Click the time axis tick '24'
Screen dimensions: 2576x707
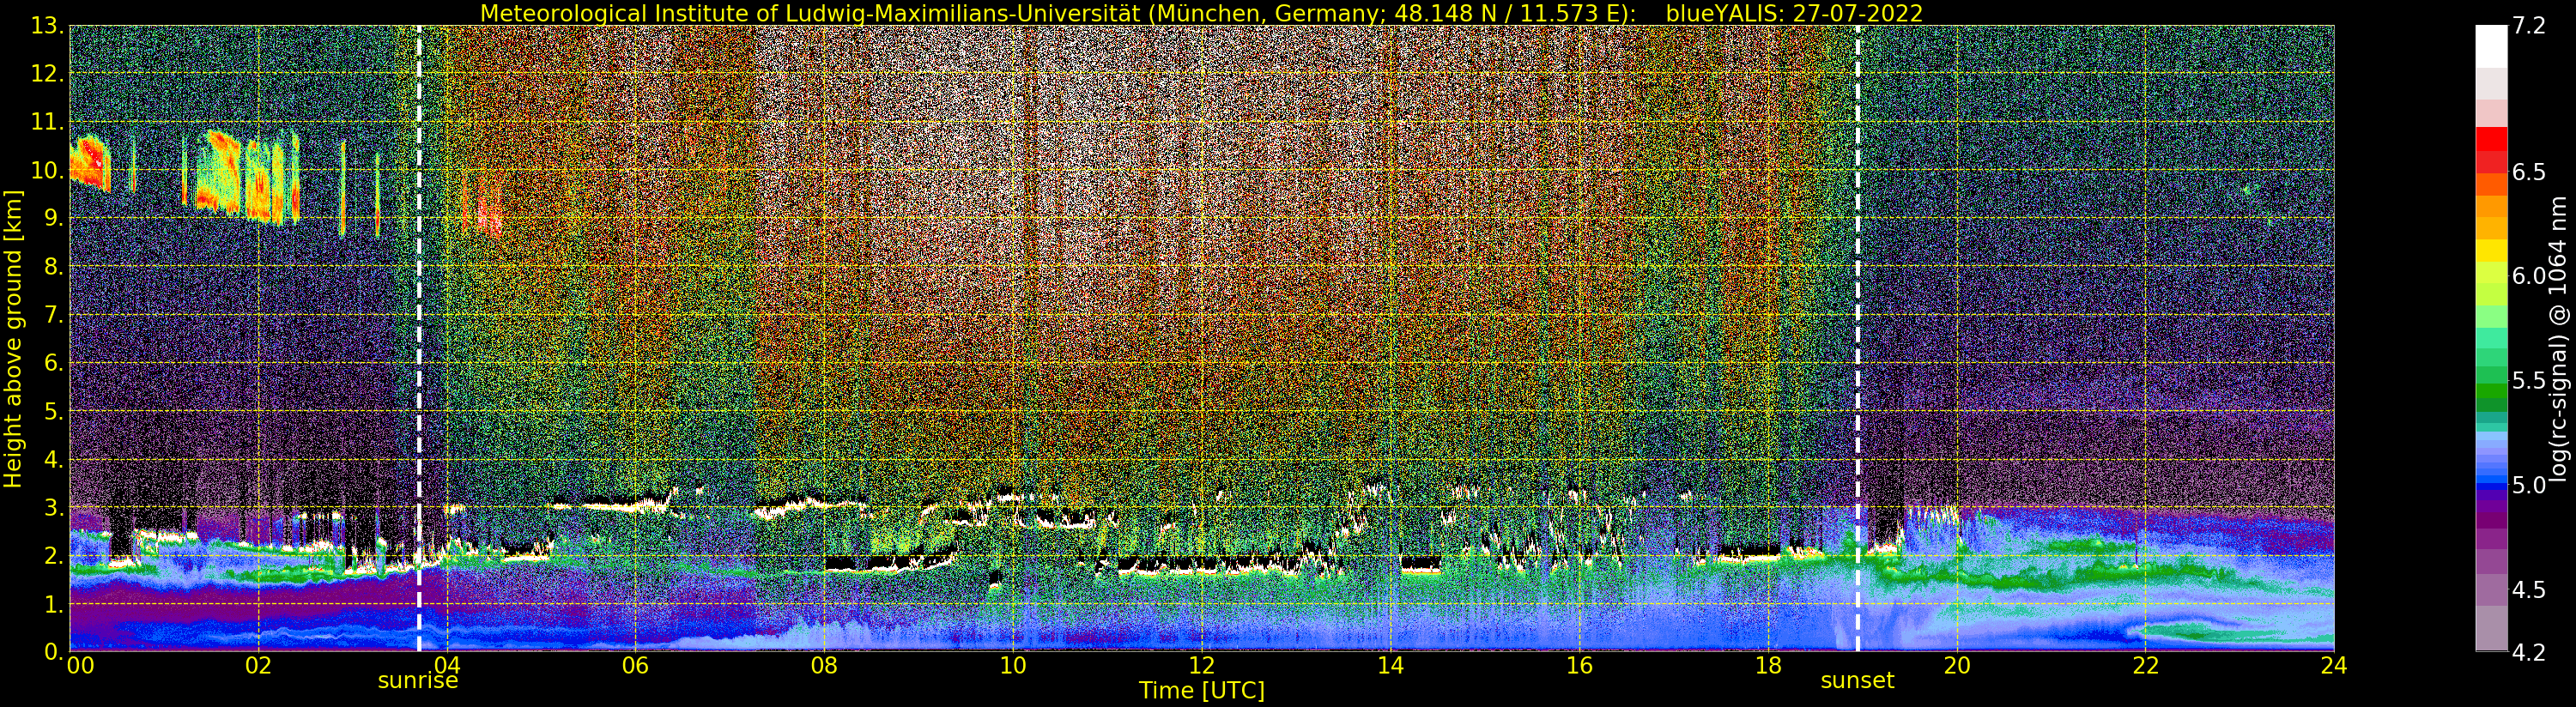(x=2334, y=665)
